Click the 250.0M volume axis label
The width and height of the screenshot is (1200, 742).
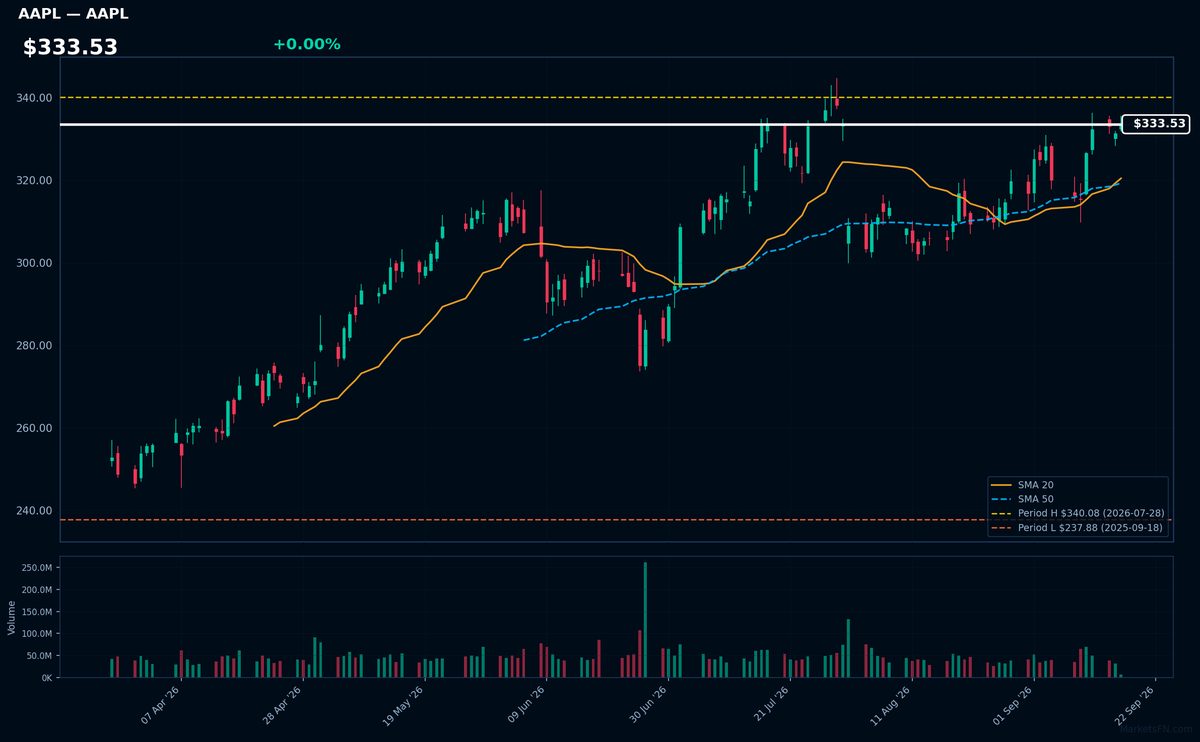pos(36,568)
